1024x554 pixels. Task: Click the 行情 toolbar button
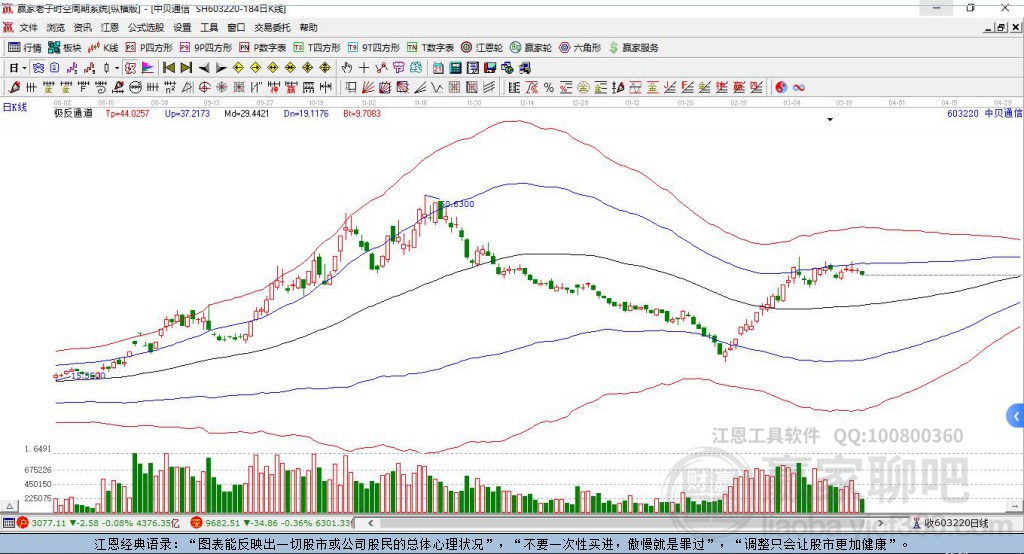(25, 48)
